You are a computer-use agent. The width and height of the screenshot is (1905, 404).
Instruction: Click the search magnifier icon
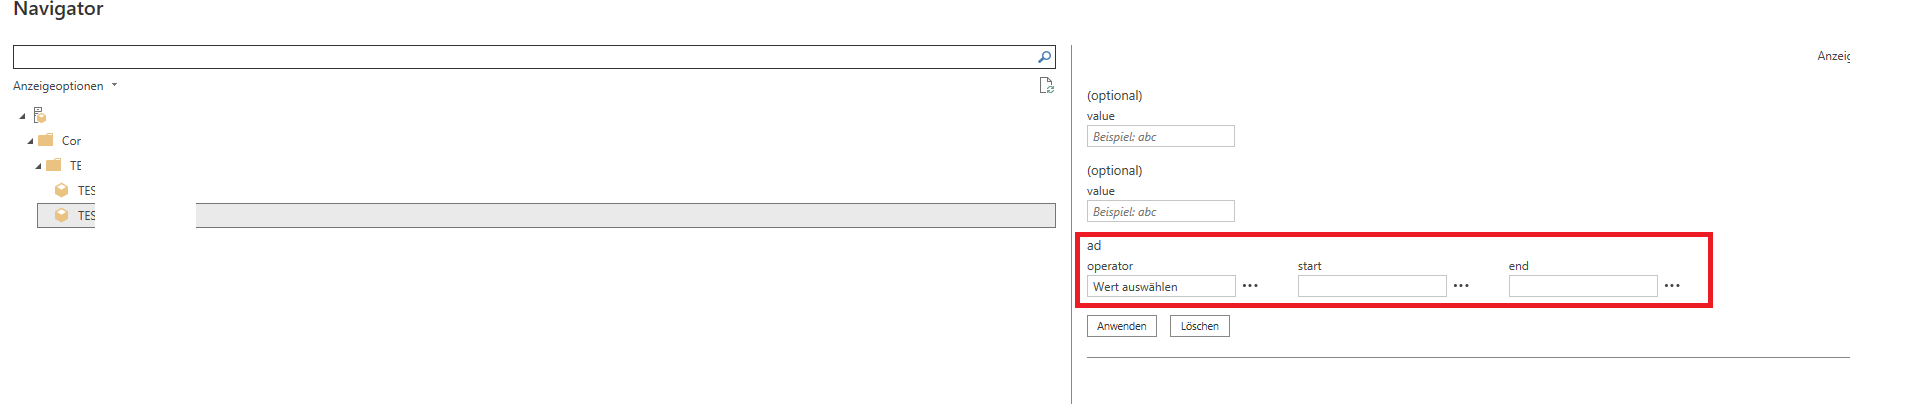pyautogui.click(x=1044, y=57)
